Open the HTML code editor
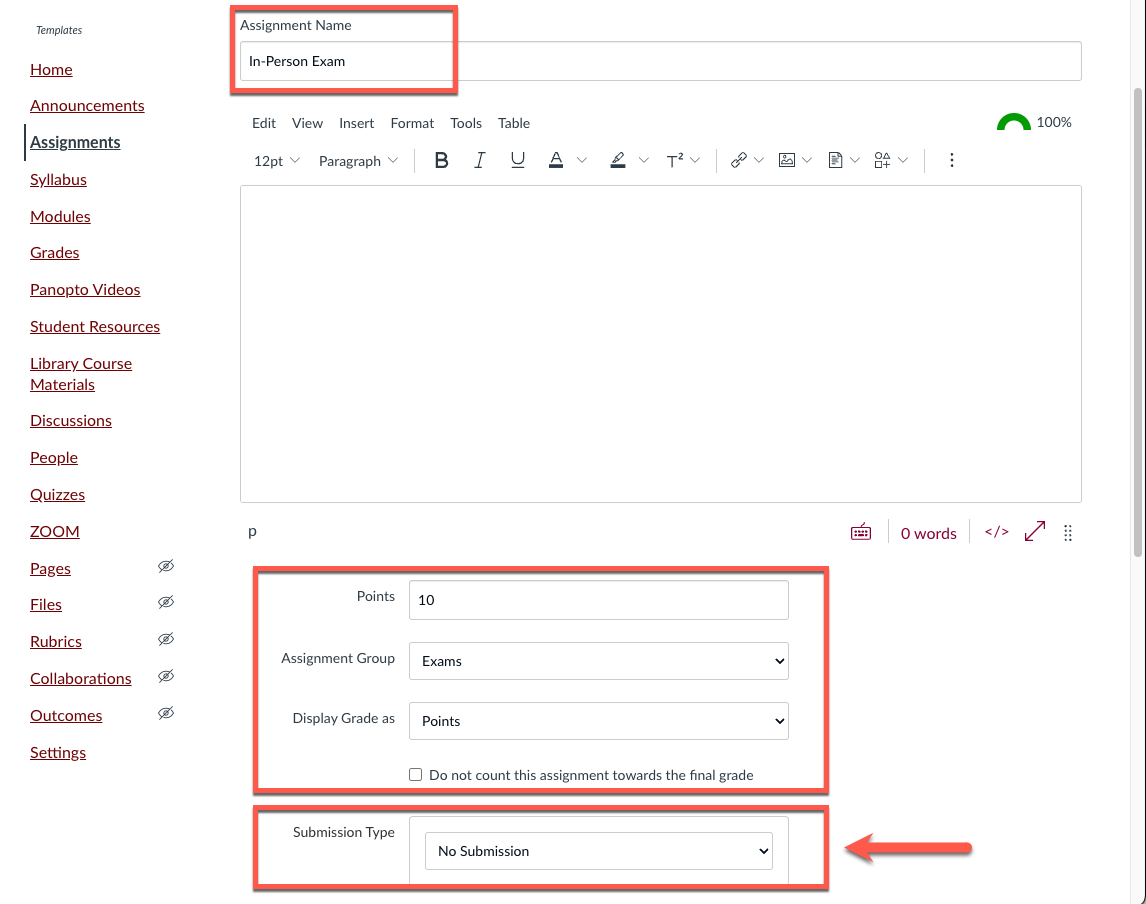The width and height of the screenshot is (1146, 904). point(996,532)
